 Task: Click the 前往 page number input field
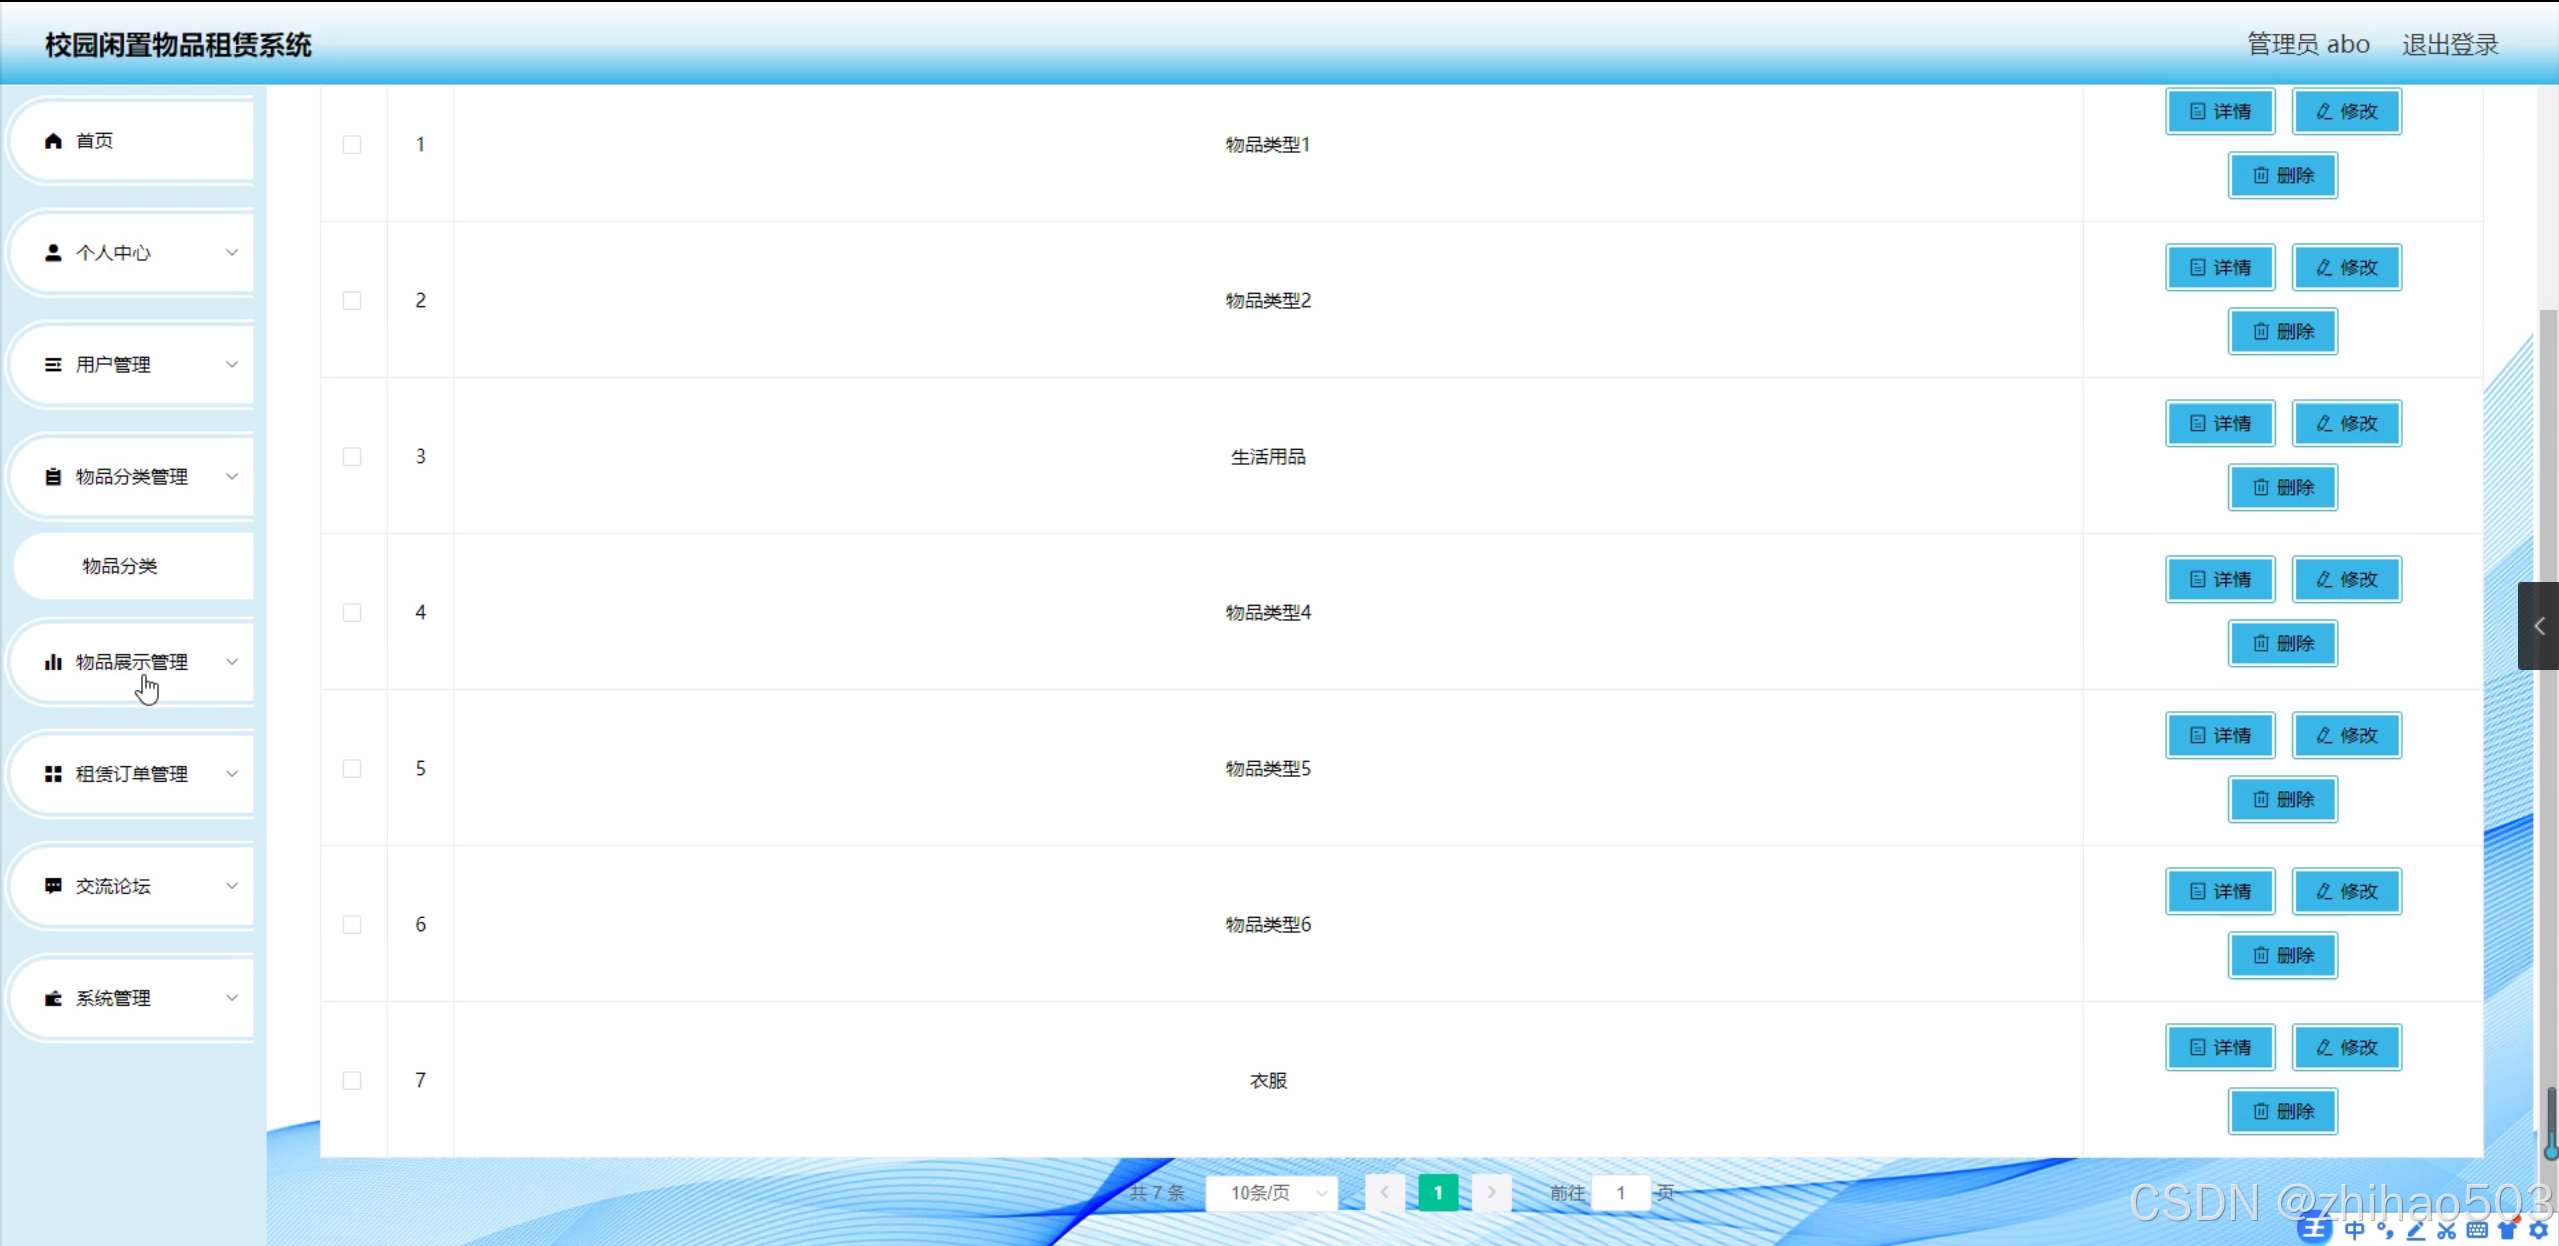click(x=1620, y=1193)
